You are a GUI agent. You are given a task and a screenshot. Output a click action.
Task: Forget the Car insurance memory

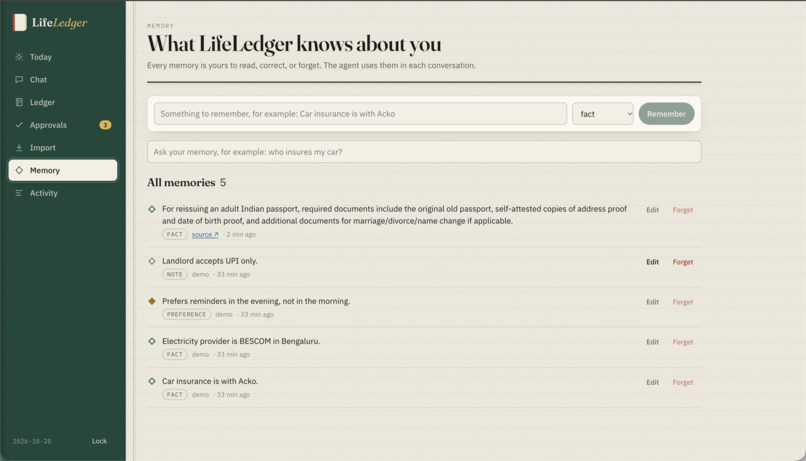point(683,382)
